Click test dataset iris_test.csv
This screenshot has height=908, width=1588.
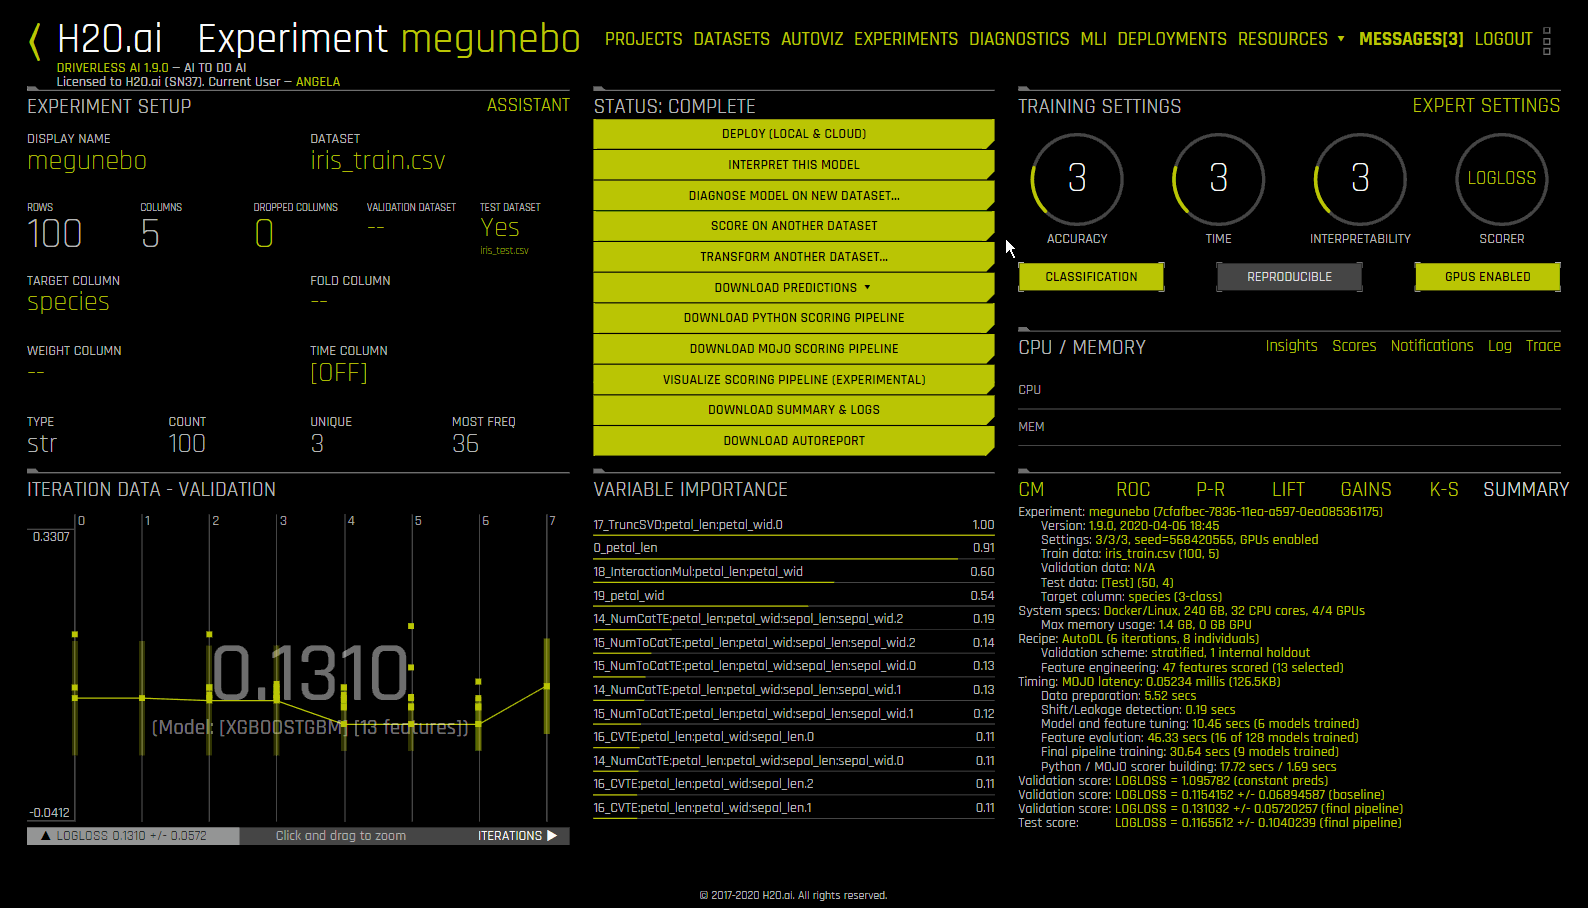pyautogui.click(x=504, y=251)
